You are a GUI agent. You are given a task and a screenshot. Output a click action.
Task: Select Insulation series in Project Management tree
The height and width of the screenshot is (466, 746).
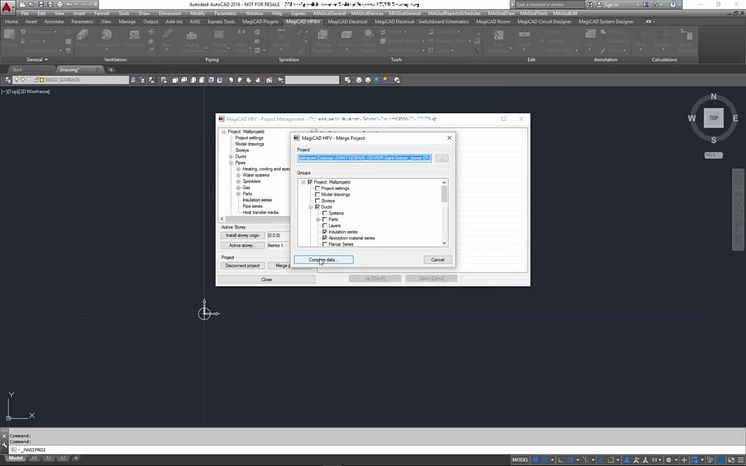click(257, 200)
